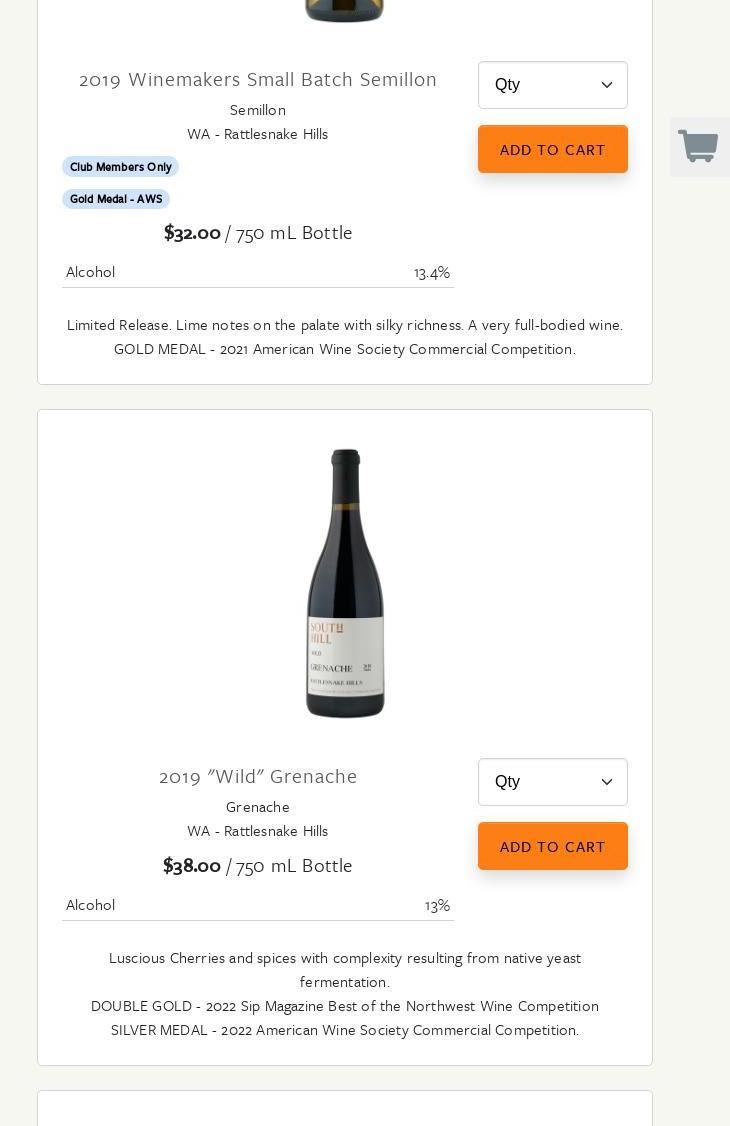The width and height of the screenshot is (730, 1126).
Task: Open Qty dropdown for the Semillon
Action: point(552,85)
